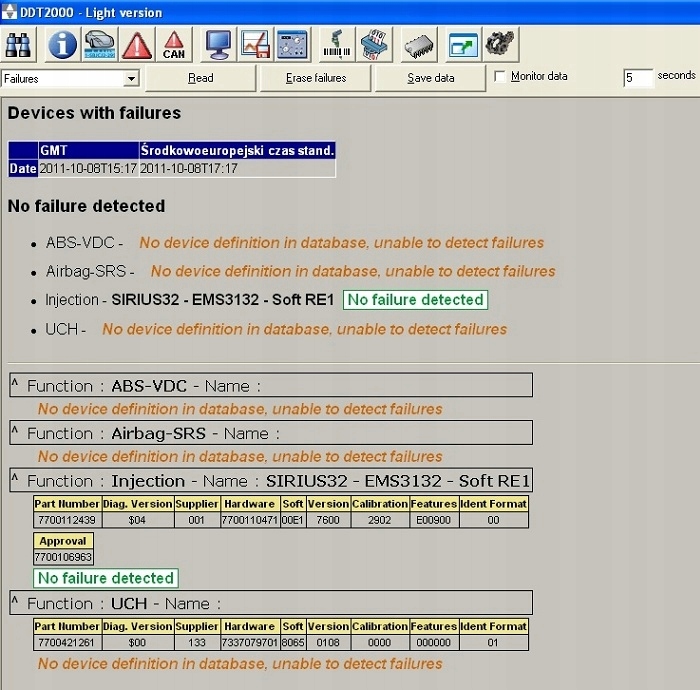This screenshot has height=690, width=700.
Task: Open the window with green arrow icon
Action: [463, 44]
